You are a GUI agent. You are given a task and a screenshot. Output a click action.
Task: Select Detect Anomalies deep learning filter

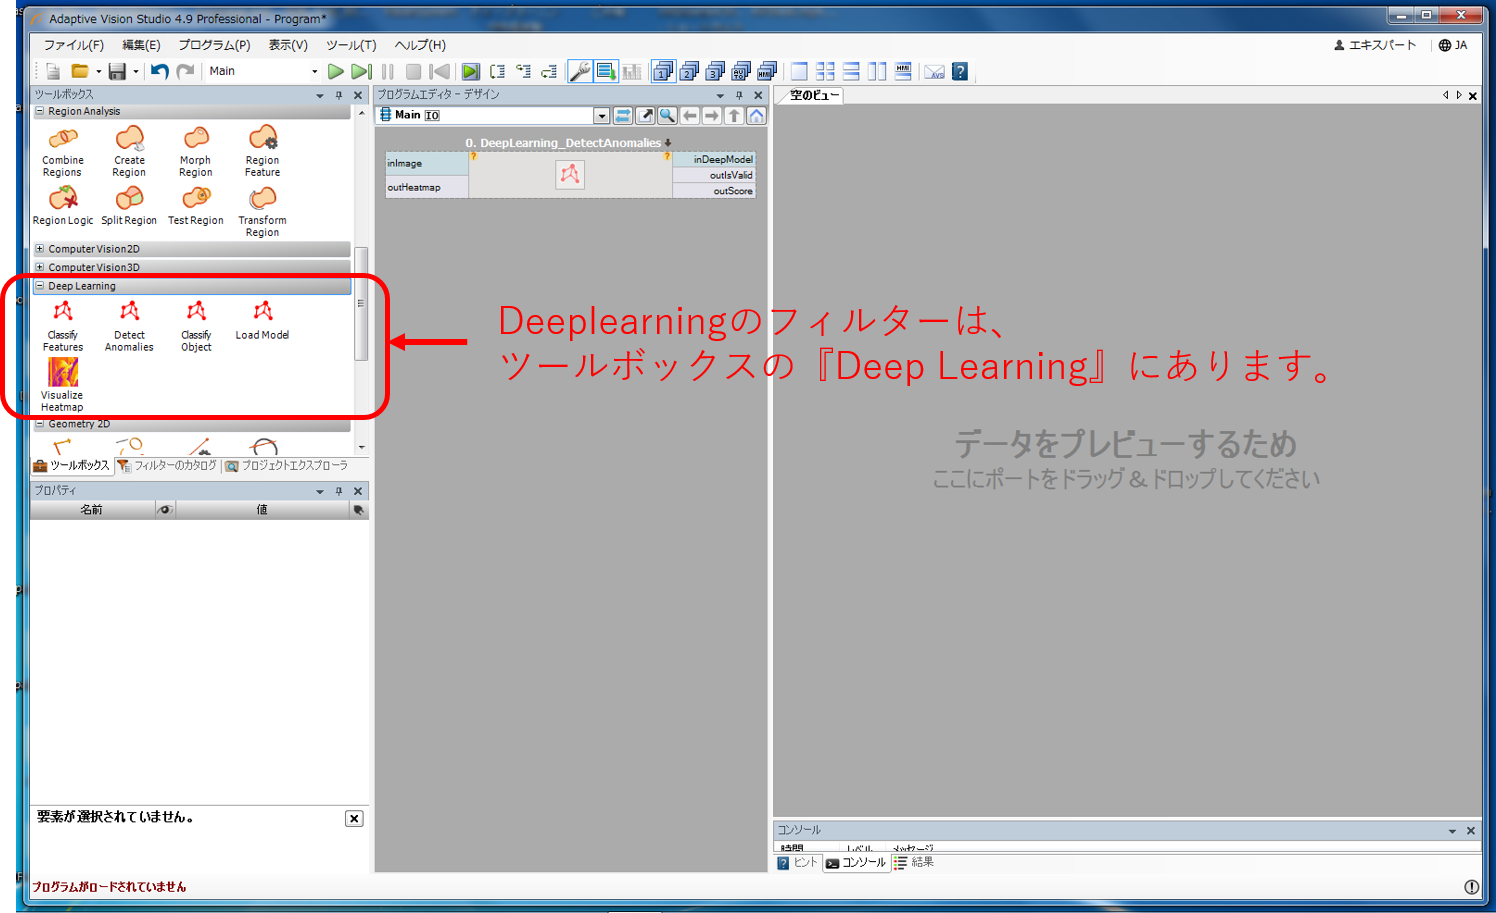tap(129, 326)
